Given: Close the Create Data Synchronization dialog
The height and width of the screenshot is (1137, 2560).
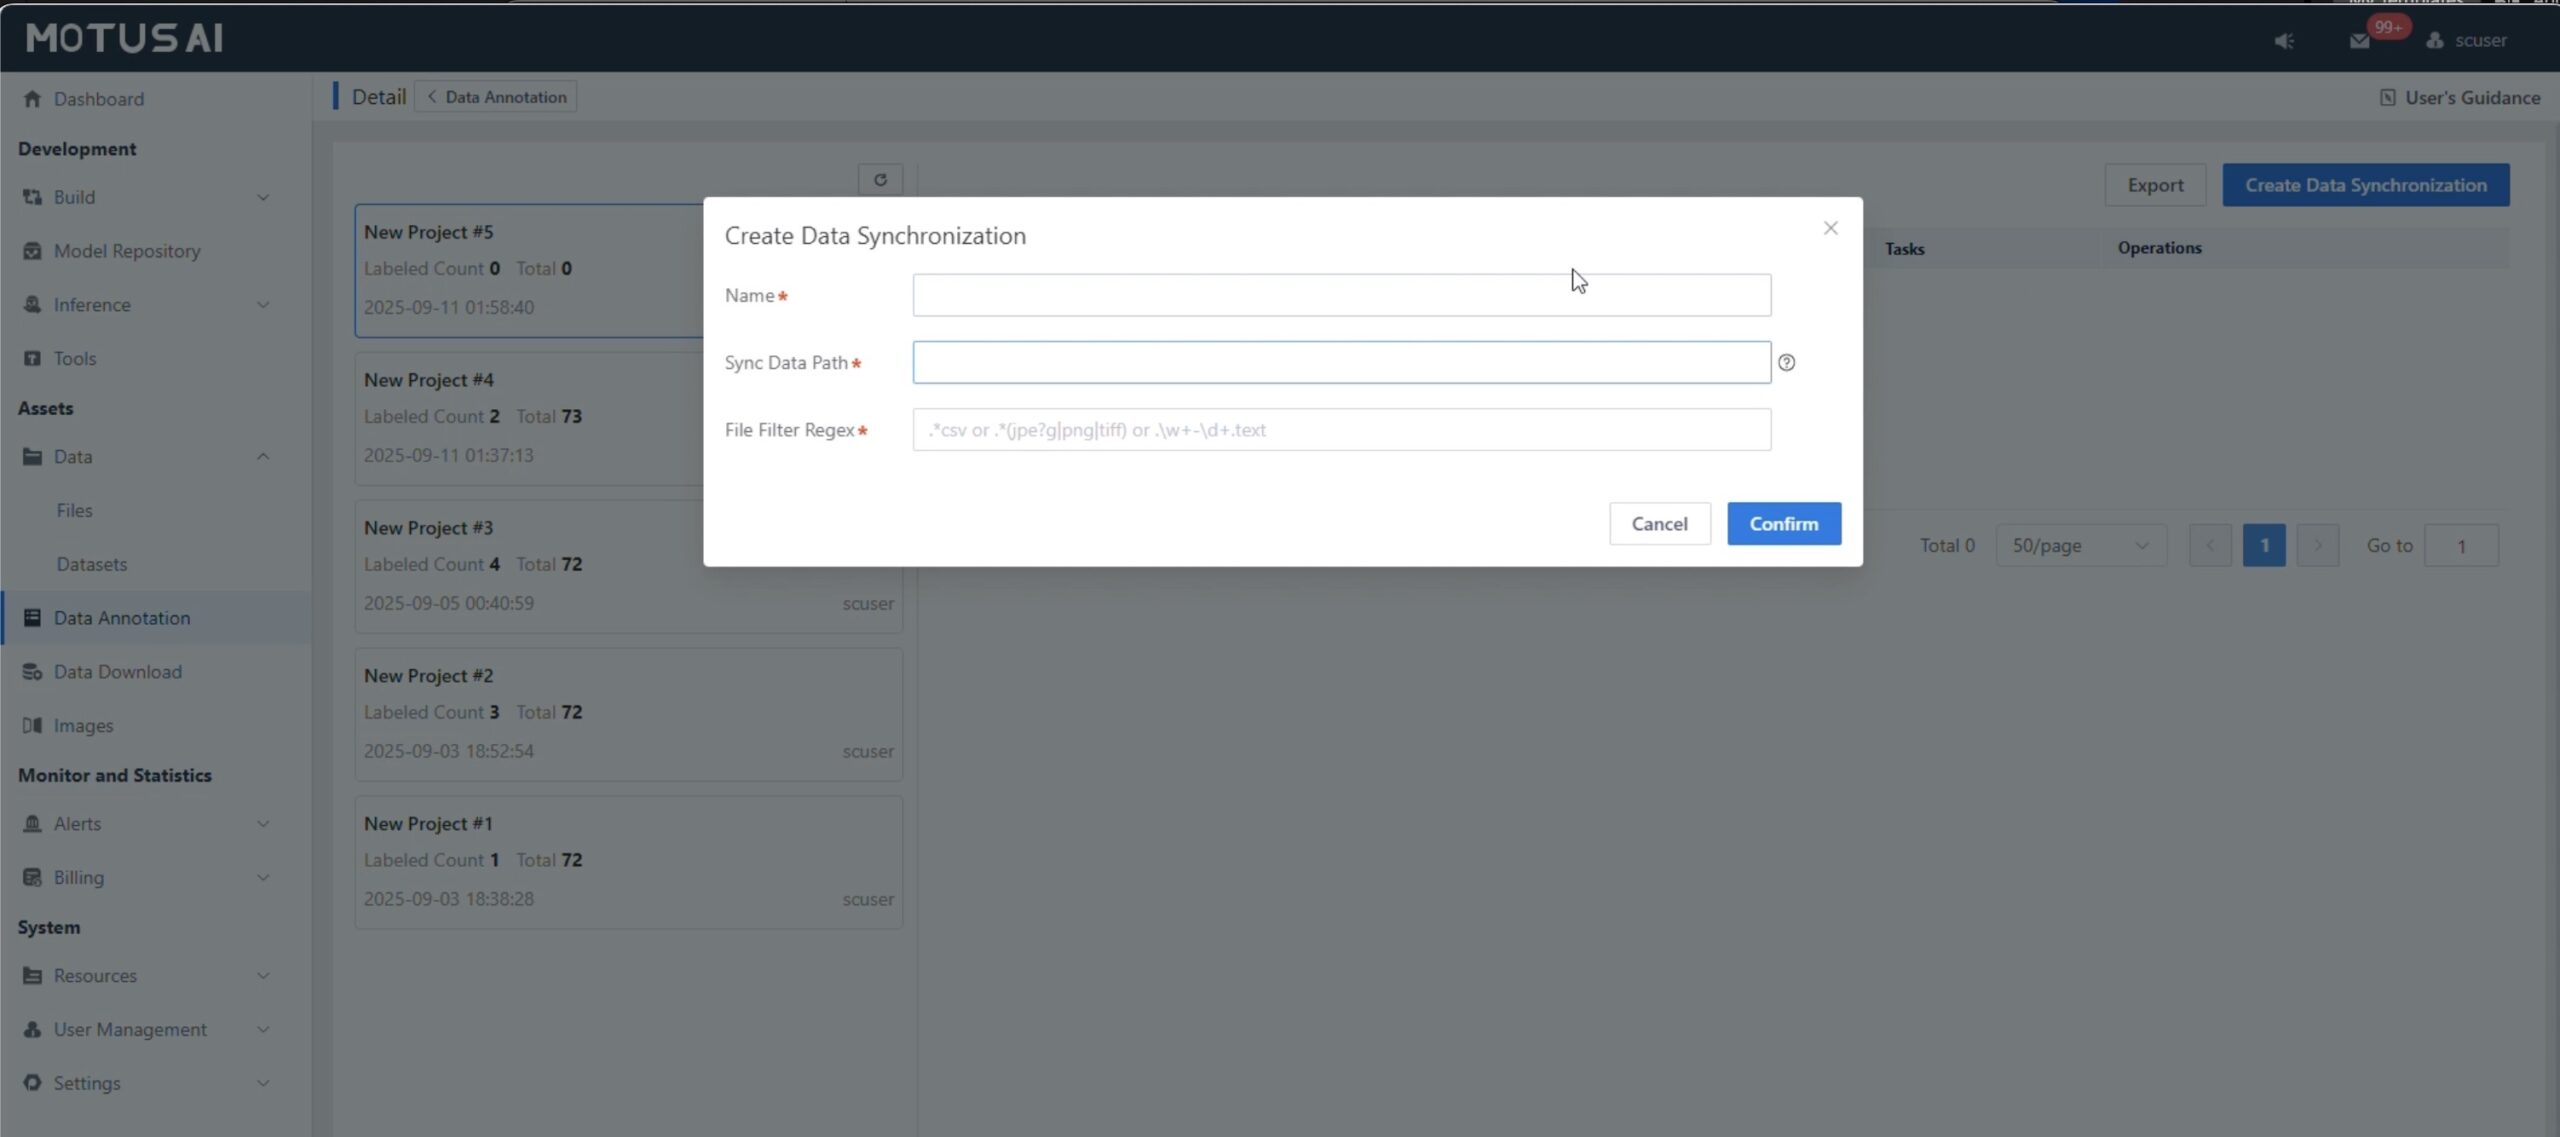Looking at the screenshot, I should tap(1830, 229).
